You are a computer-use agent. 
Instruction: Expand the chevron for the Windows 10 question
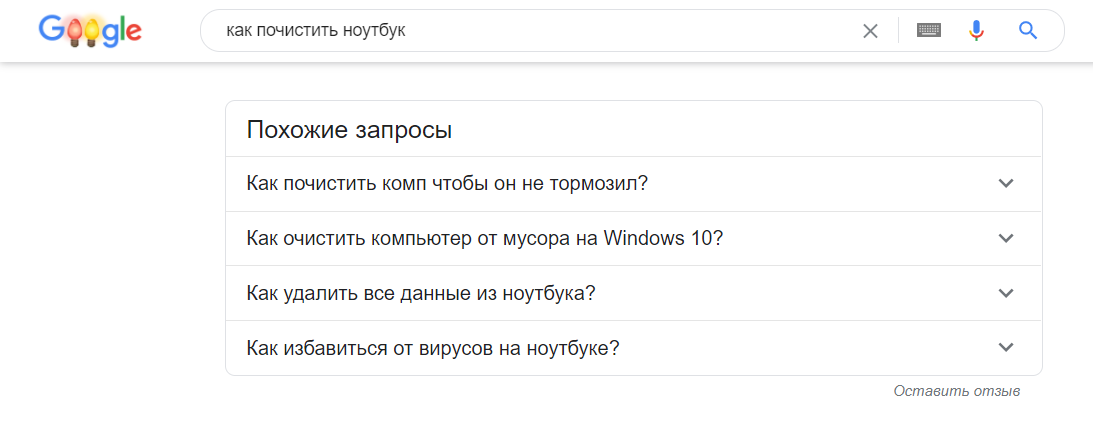tap(1006, 239)
